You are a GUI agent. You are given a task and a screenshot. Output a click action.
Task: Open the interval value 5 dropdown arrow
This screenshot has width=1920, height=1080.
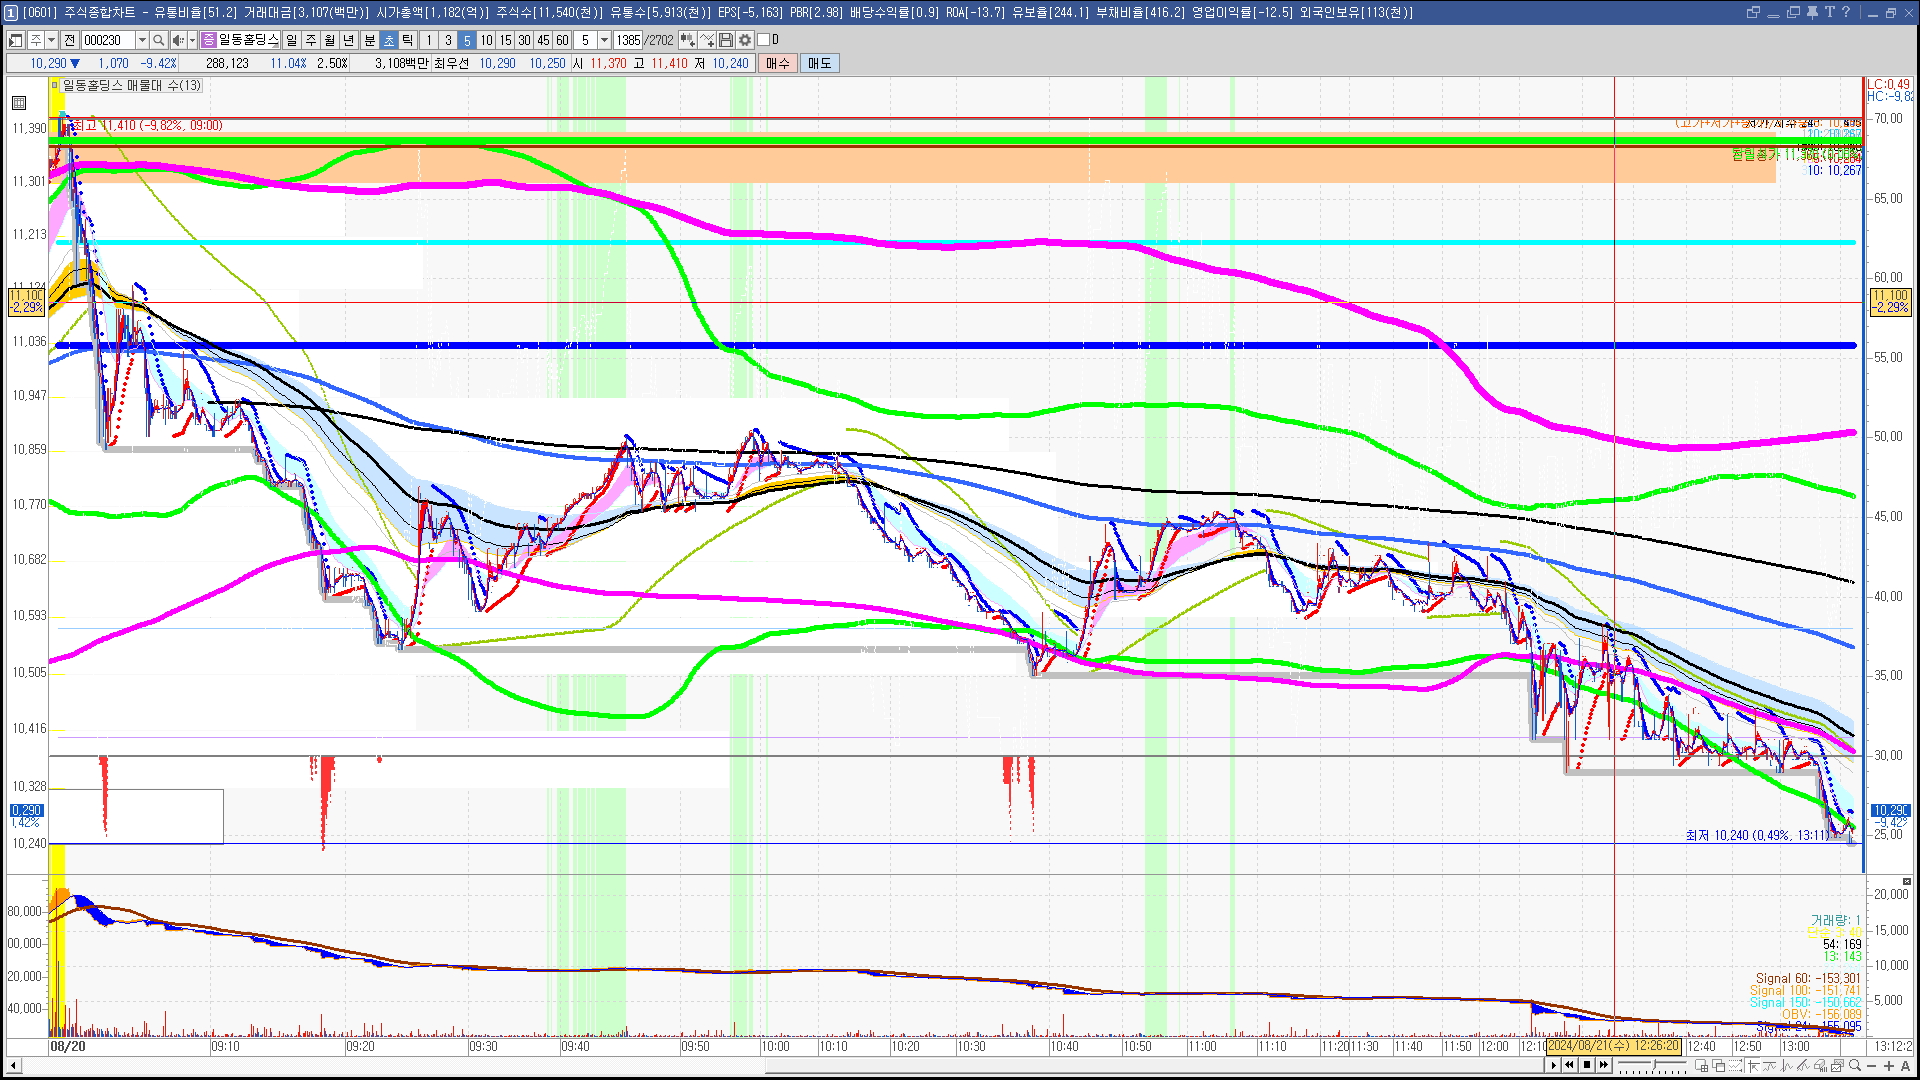tap(604, 40)
